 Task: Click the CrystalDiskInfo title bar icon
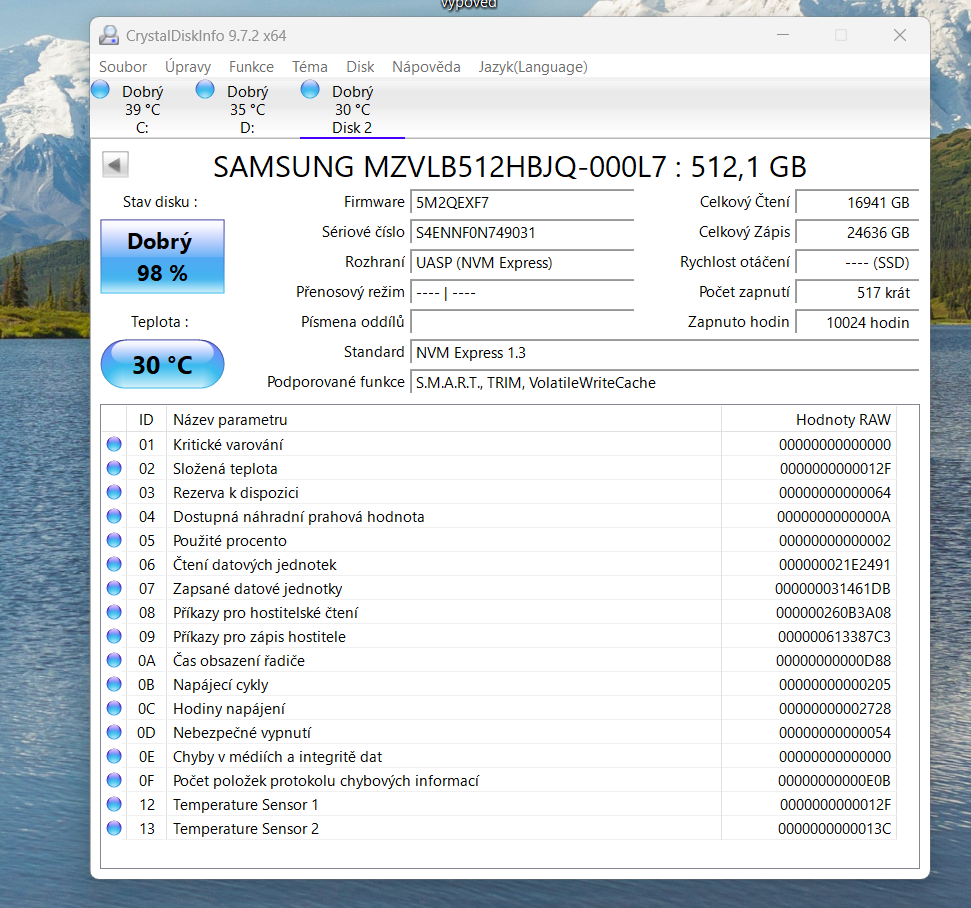click(108, 34)
